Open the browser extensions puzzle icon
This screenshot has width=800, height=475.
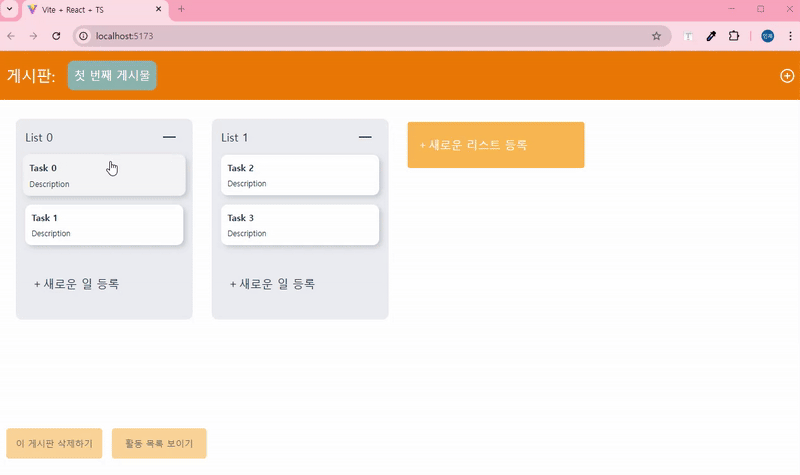point(734,36)
